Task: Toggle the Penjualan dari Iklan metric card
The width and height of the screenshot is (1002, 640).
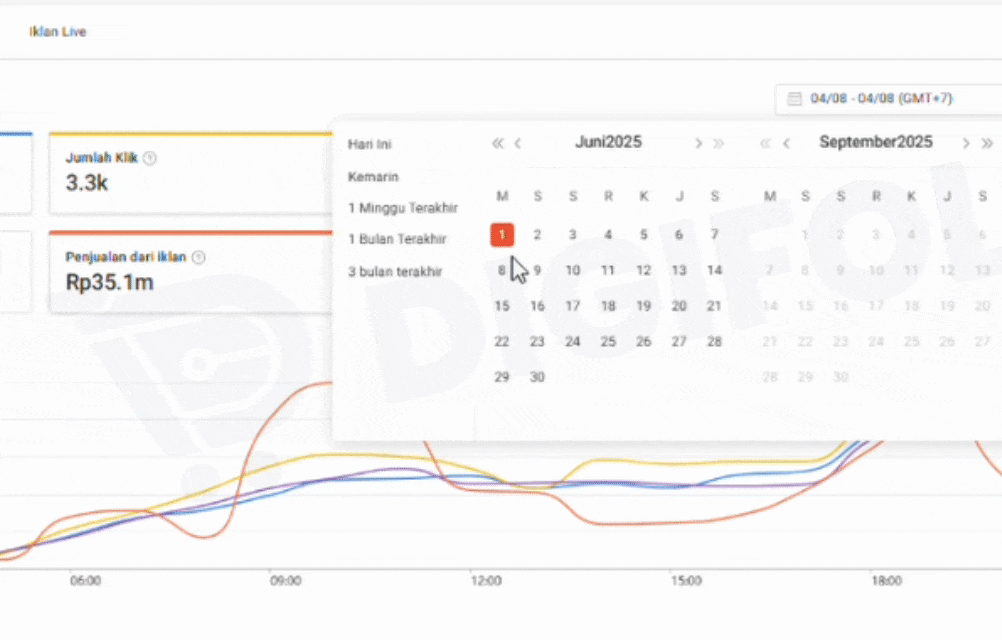Action: pyautogui.click(x=190, y=272)
